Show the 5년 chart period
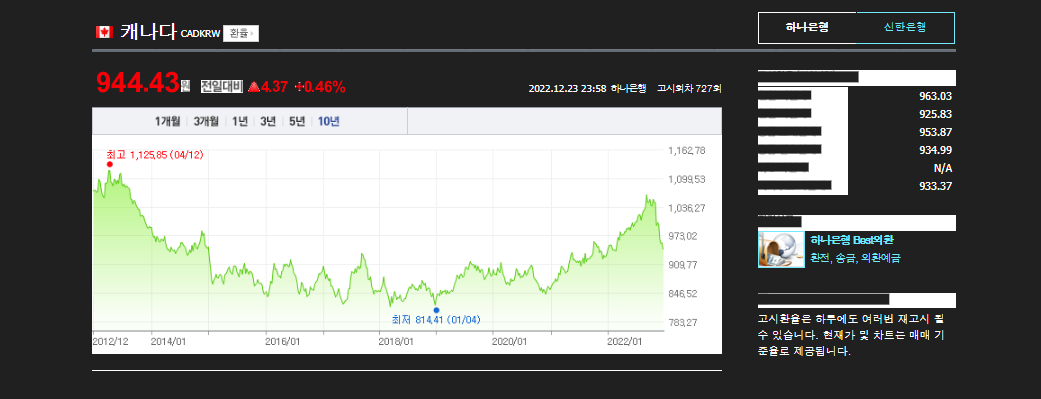This screenshot has width=1041, height=399. [x=297, y=121]
